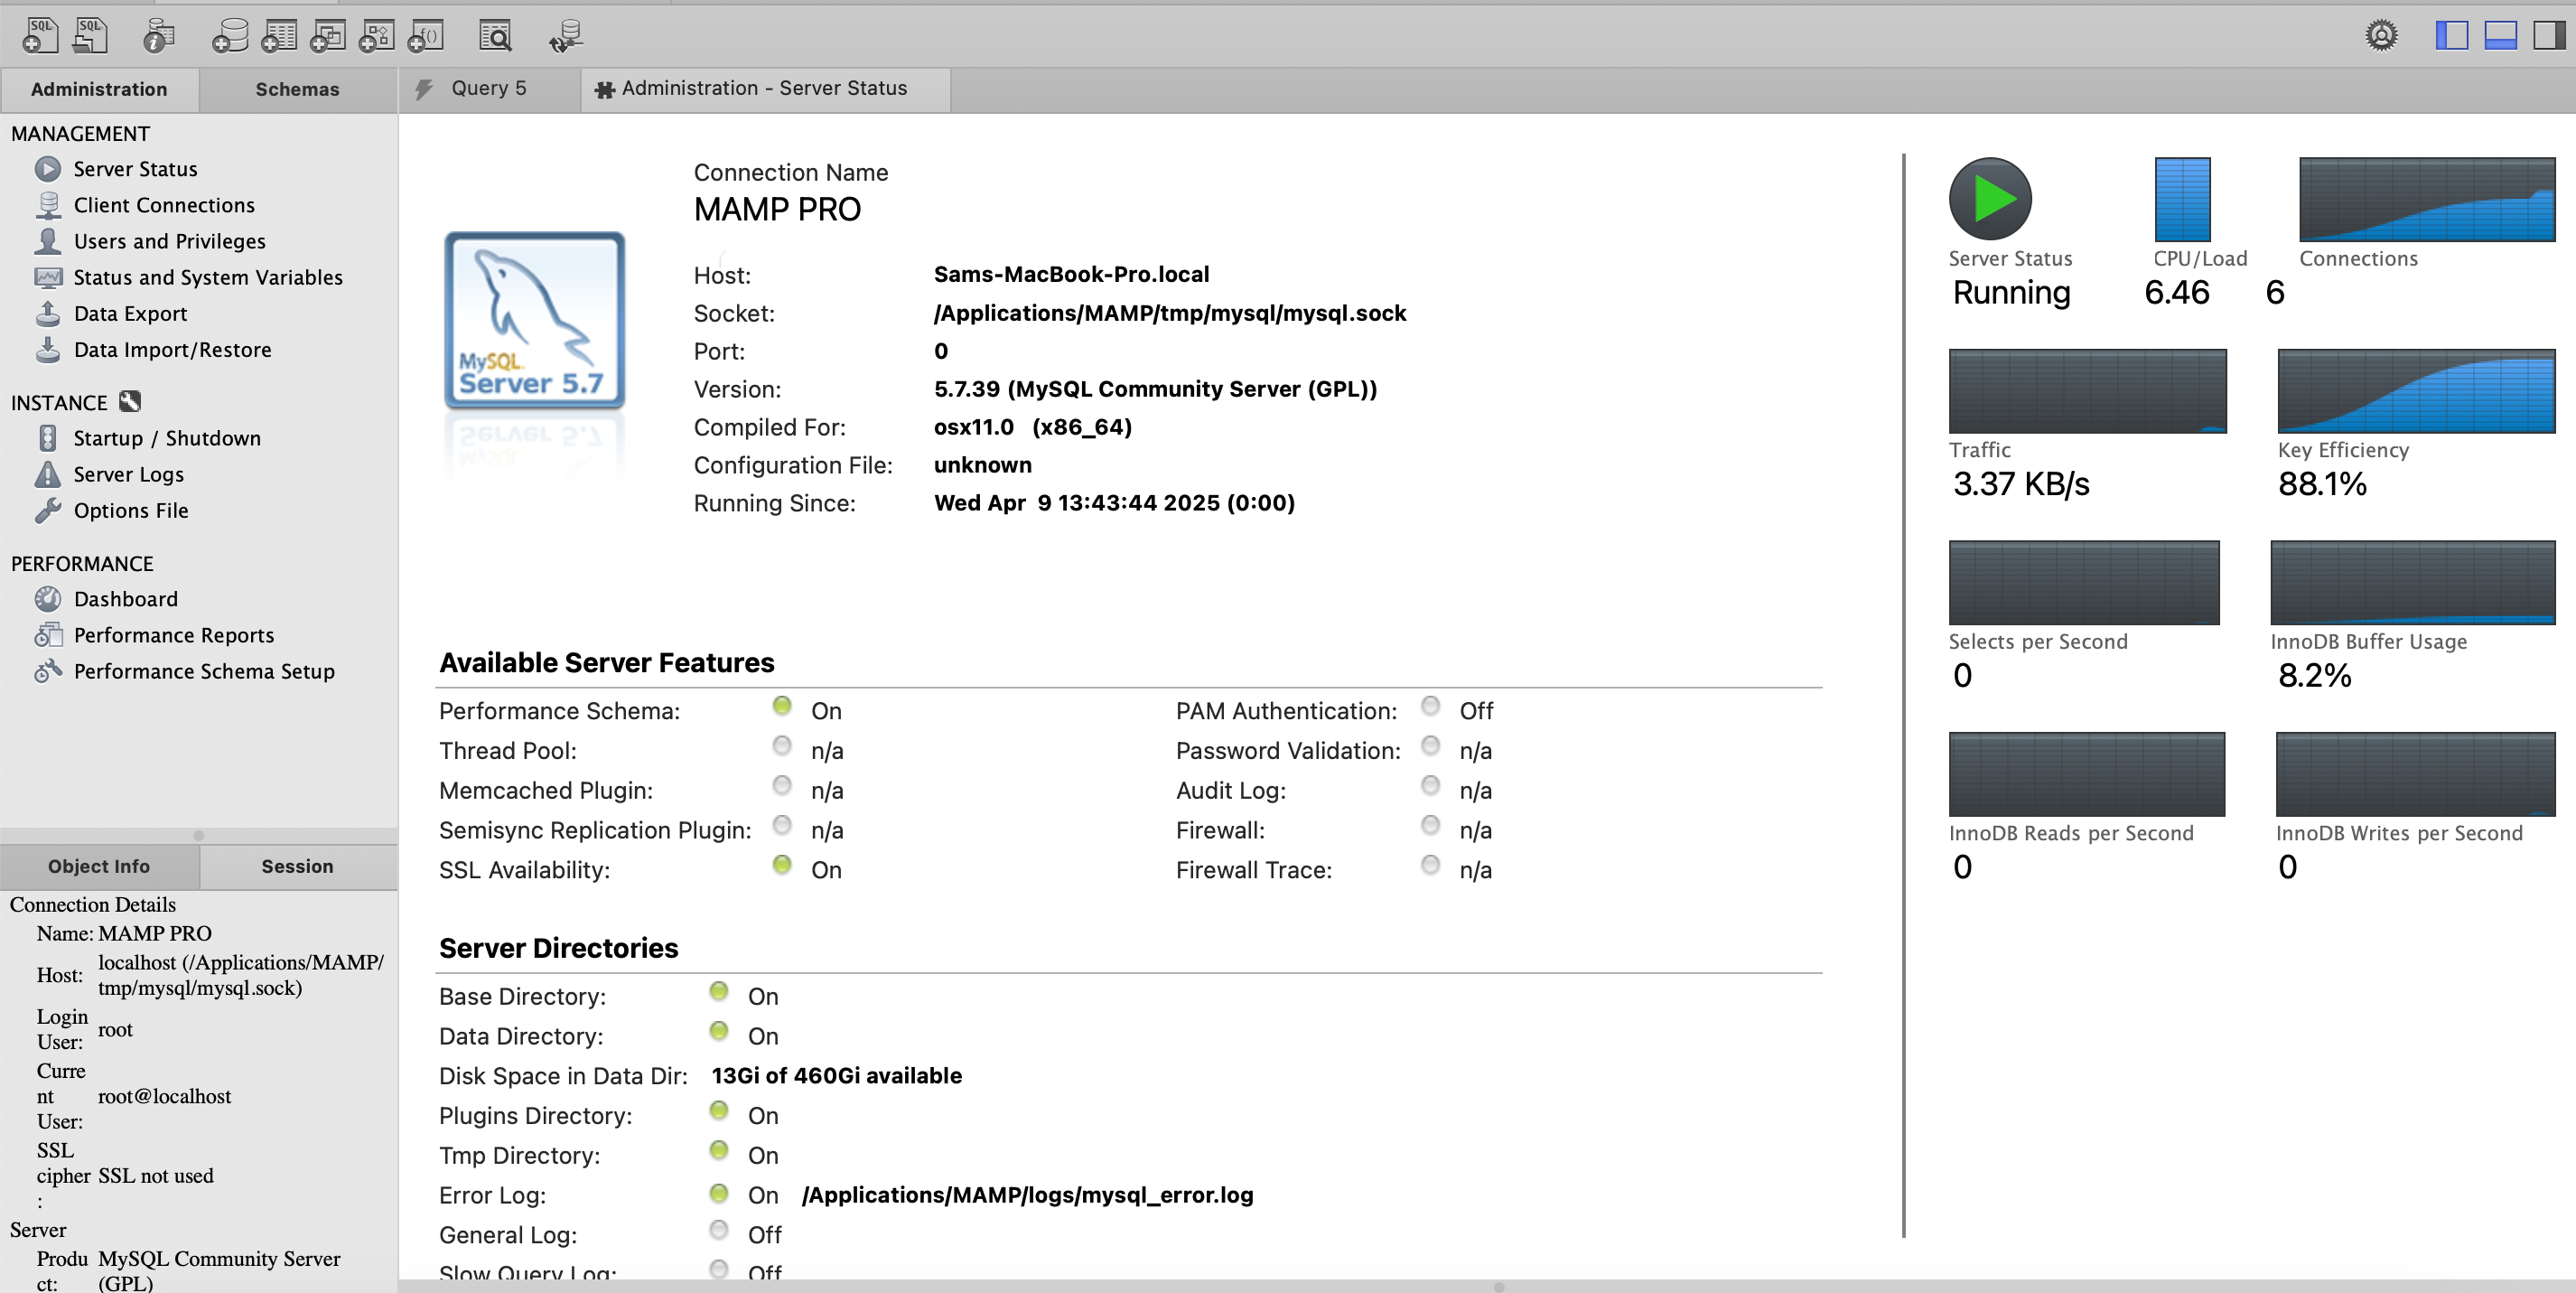The height and width of the screenshot is (1293, 2576).
Task: Open preferences gear icon
Action: (x=2381, y=36)
